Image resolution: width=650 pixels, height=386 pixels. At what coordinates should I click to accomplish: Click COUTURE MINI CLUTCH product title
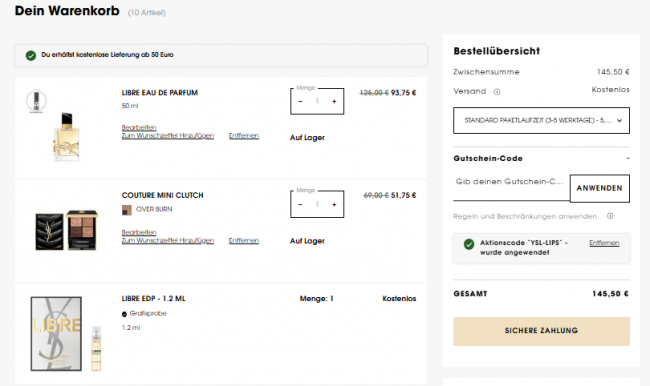tap(162, 195)
